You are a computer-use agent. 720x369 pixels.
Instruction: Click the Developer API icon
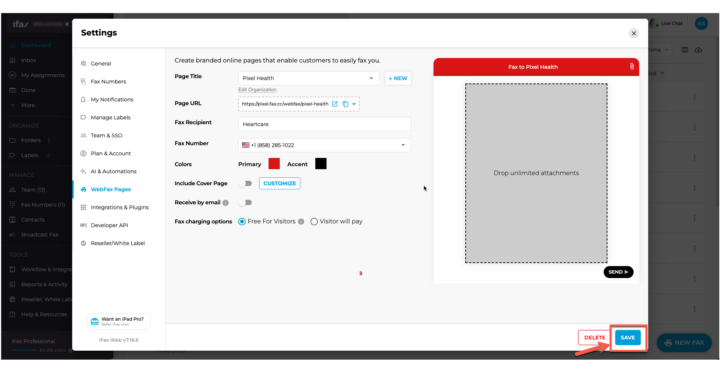click(x=83, y=225)
